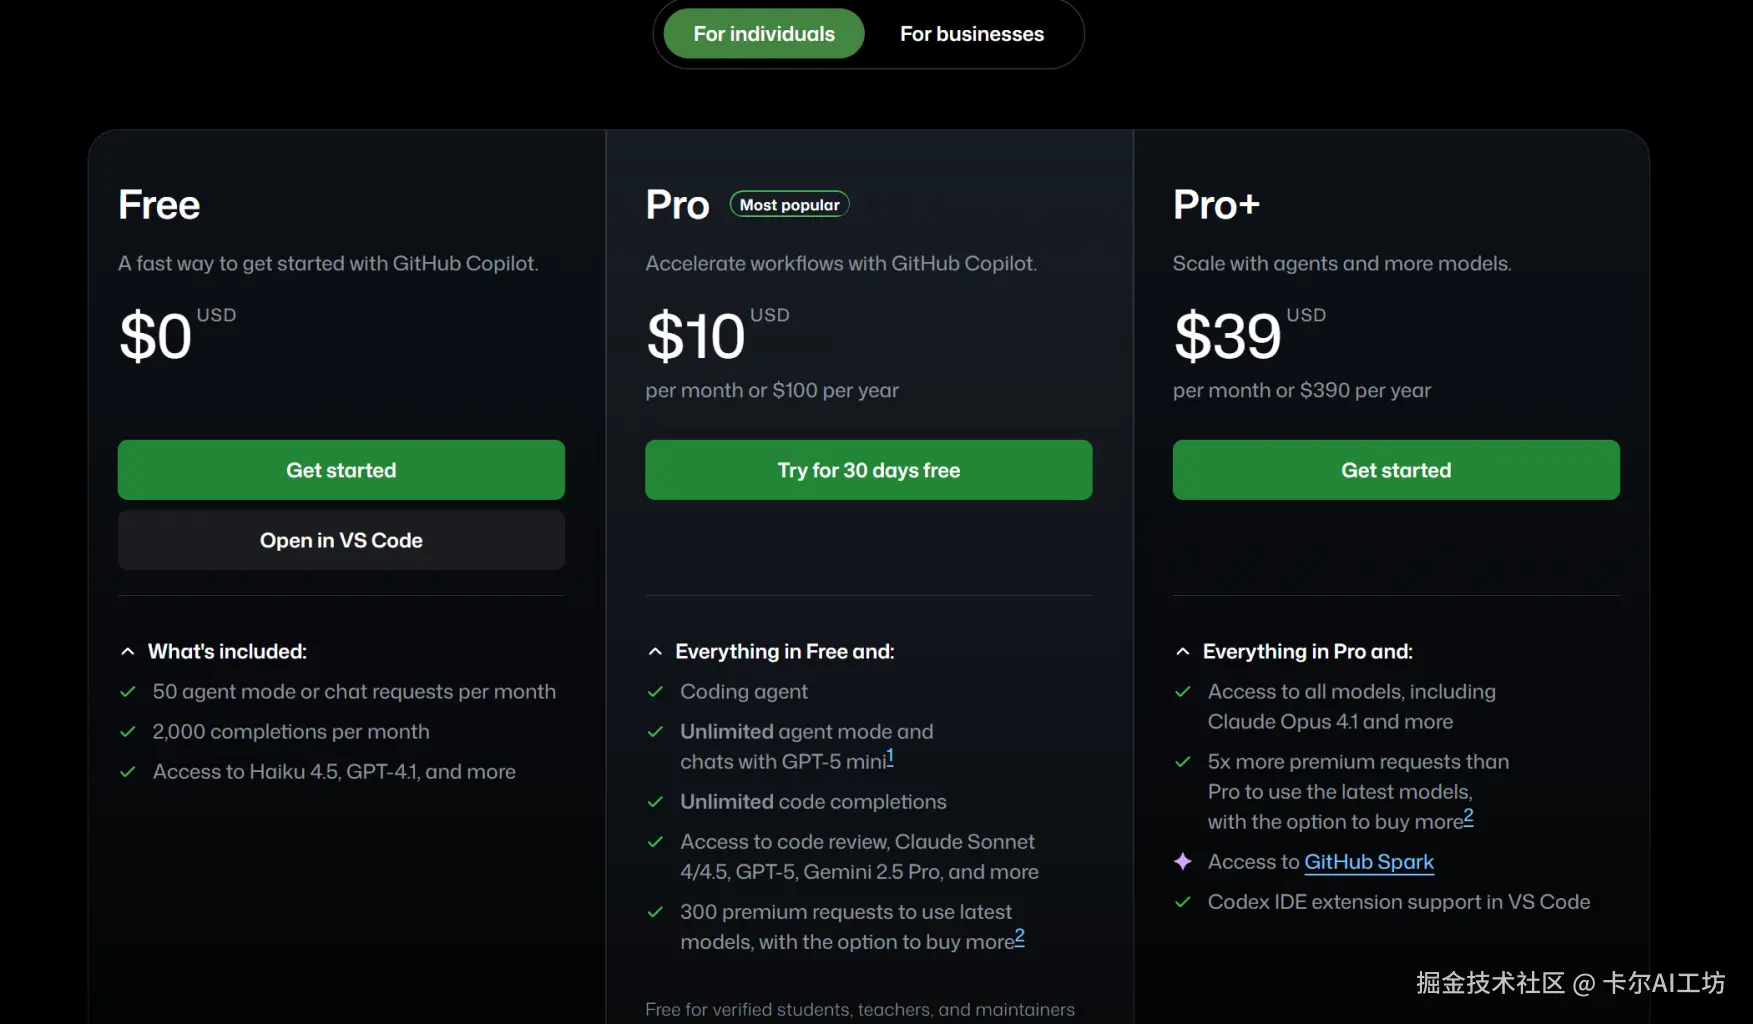This screenshot has width=1753, height=1024.
Task: Click checkmark next to Coding agent
Action: pyautogui.click(x=656, y=692)
